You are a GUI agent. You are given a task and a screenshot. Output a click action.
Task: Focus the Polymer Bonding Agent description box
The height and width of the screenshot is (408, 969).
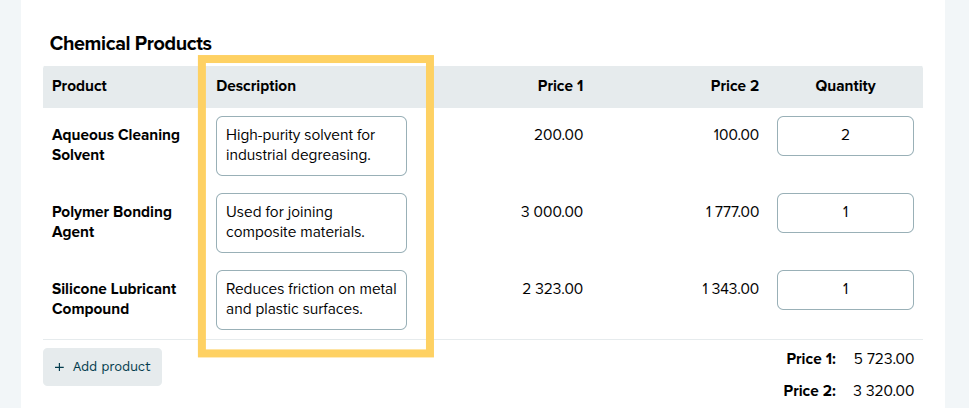[311, 222]
